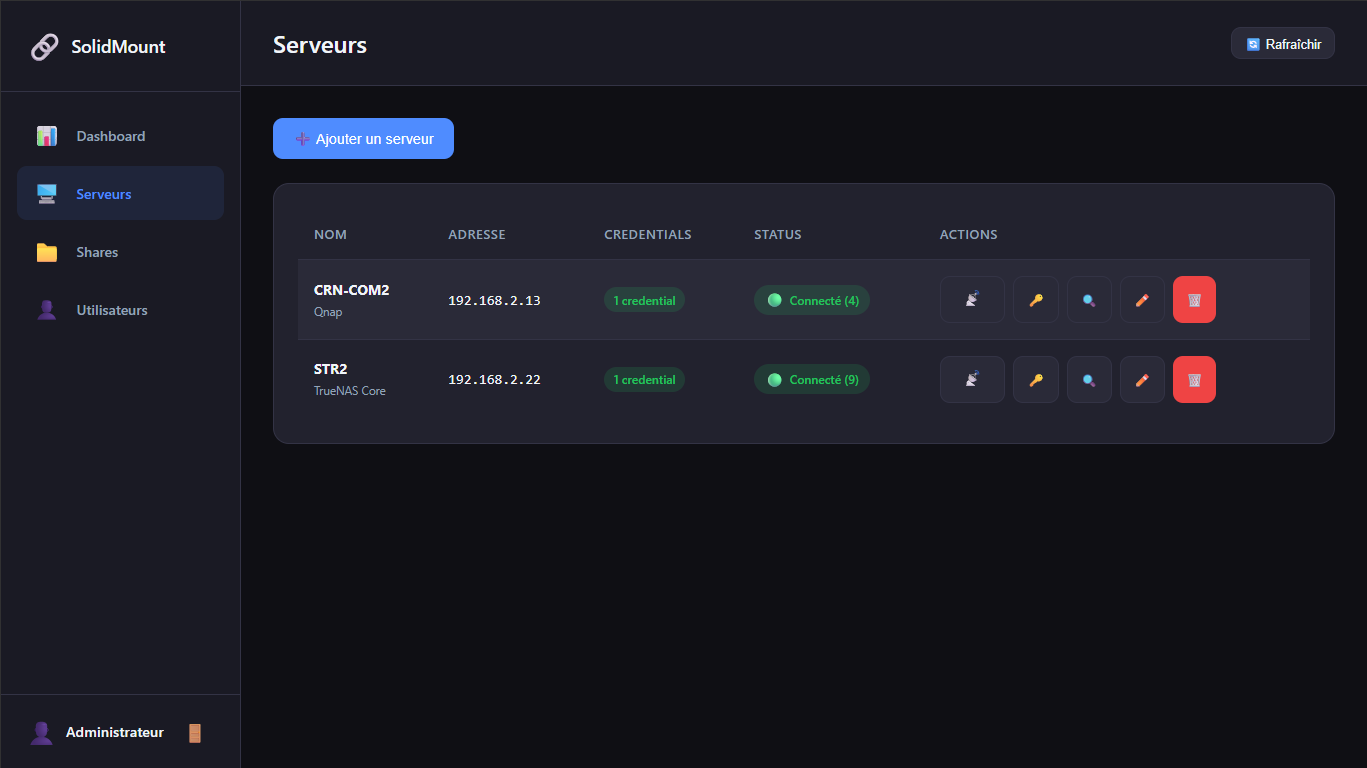Delete server STR2 with the red trash icon
The width and height of the screenshot is (1367, 768).
(x=1194, y=379)
